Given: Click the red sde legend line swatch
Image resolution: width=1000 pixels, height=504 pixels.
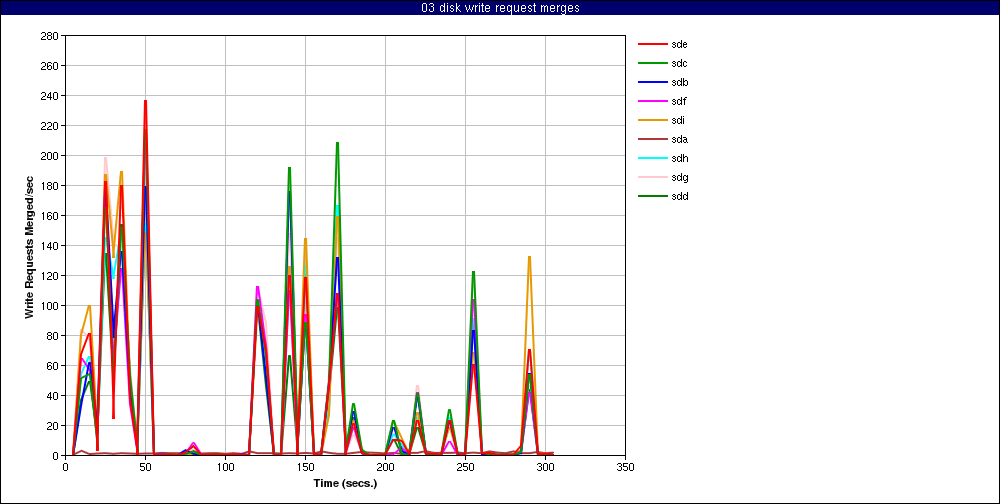Looking at the screenshot, I should coord(652,45).
